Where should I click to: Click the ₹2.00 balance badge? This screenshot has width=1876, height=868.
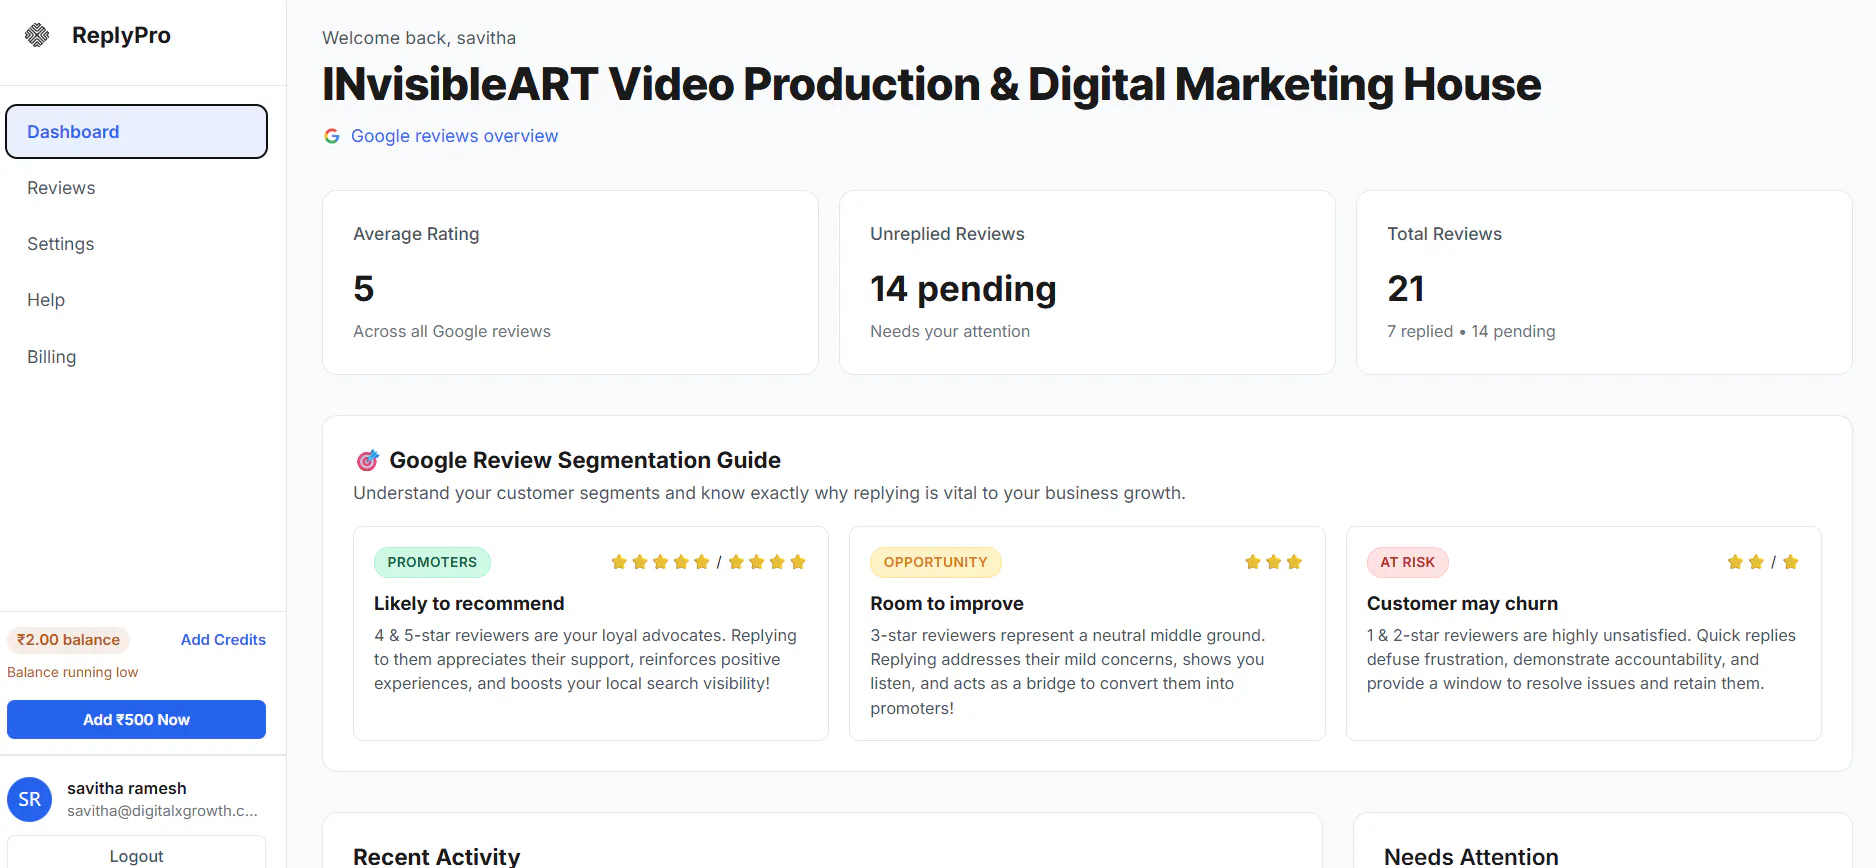[x=68, y=640]
